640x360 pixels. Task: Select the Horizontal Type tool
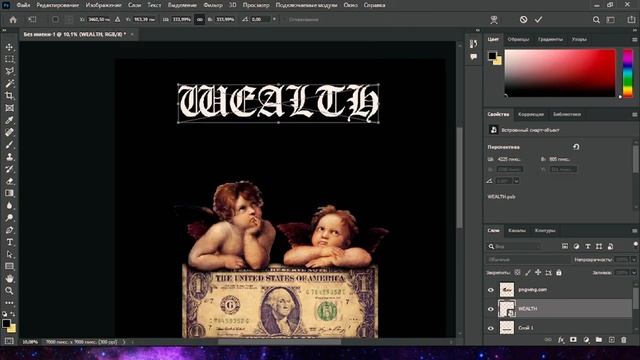click(9, 242)
